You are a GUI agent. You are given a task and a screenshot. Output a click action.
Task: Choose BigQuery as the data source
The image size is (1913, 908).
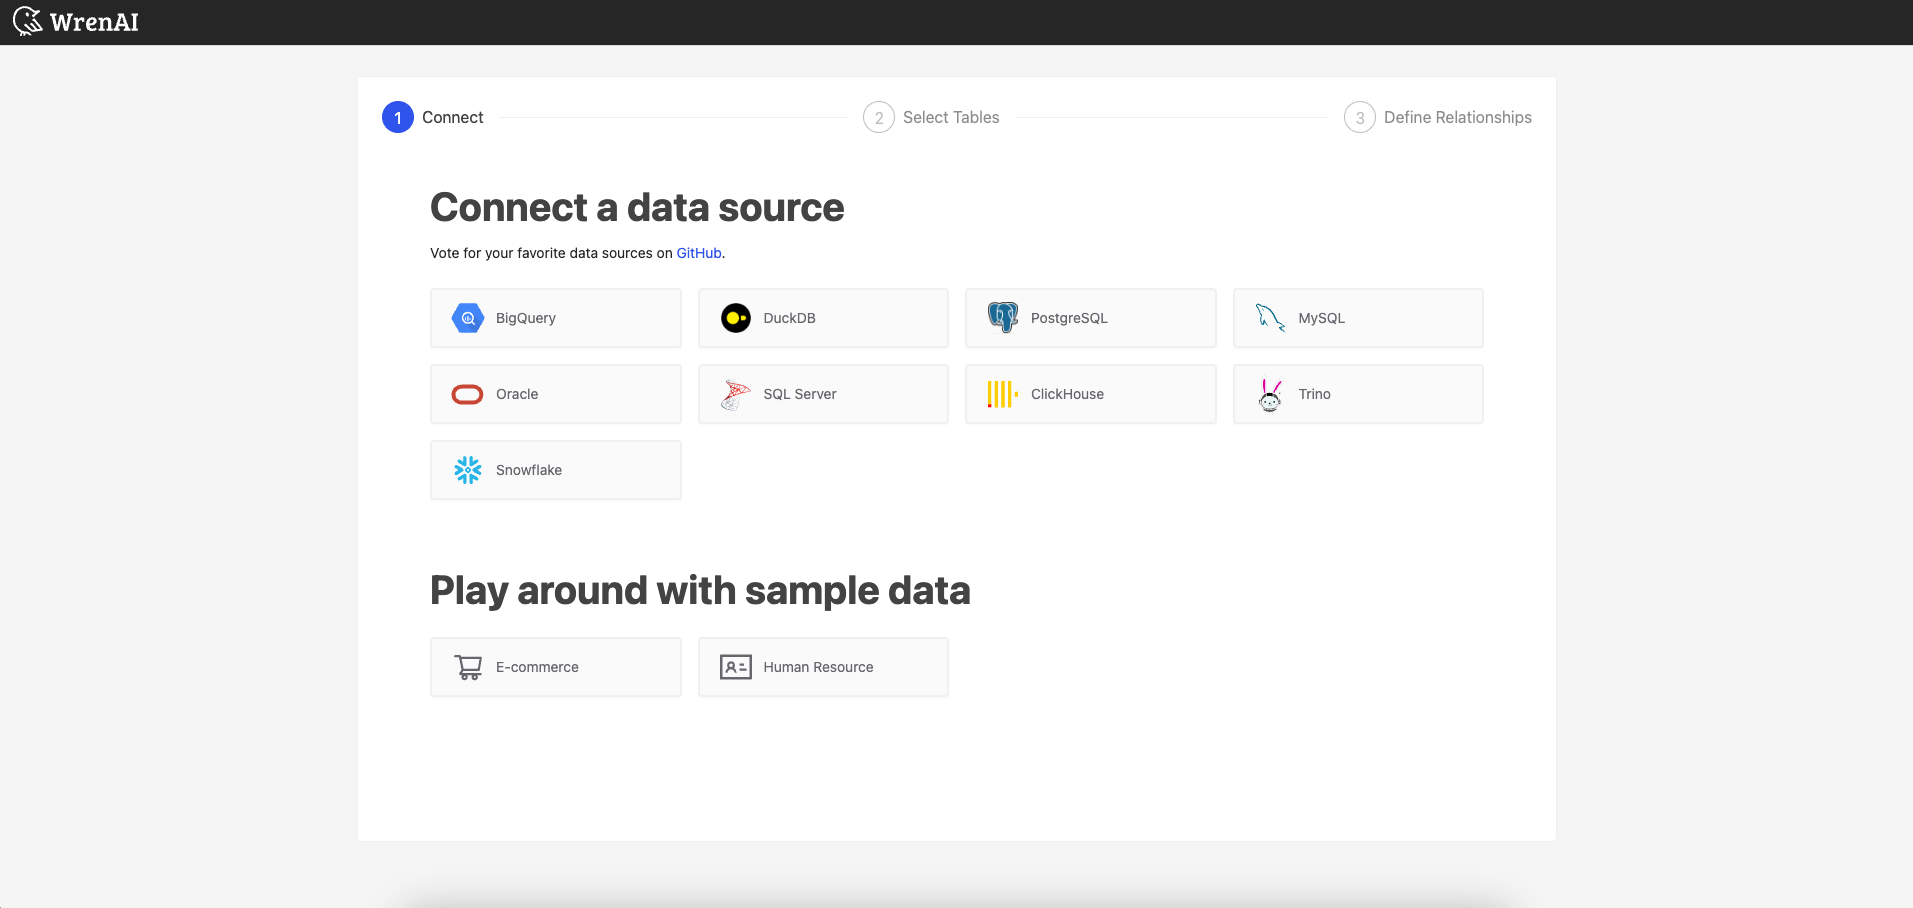click(x=556, y=318)
